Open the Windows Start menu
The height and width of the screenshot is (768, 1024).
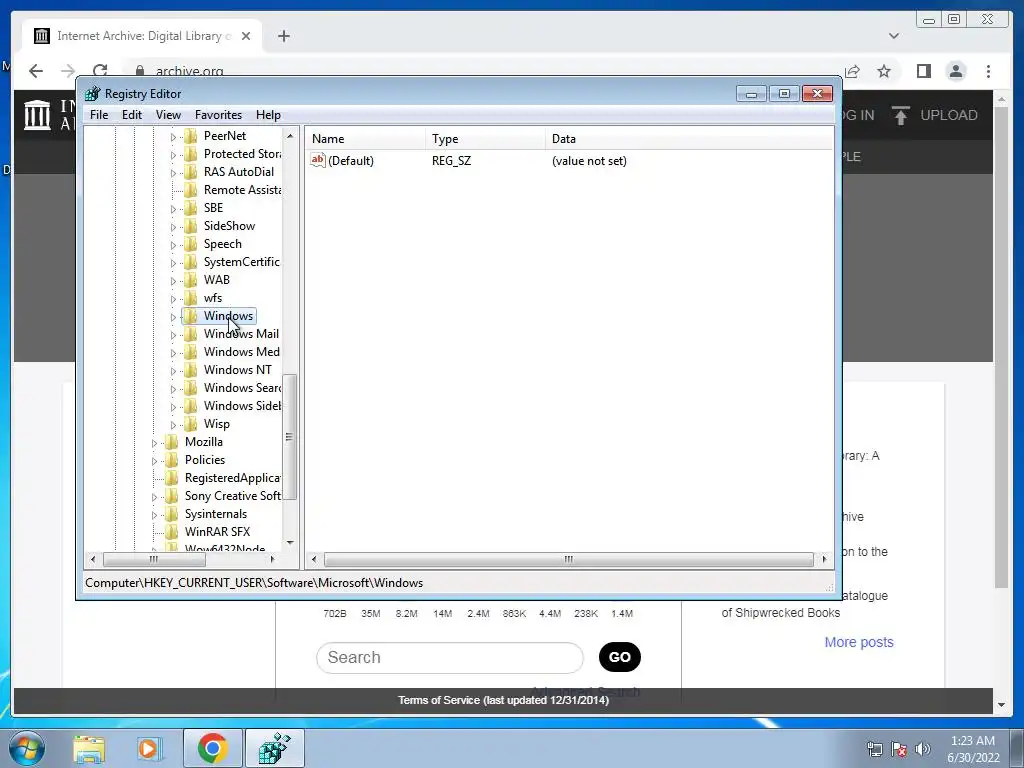pyautogui.click(x=26, y=748)
